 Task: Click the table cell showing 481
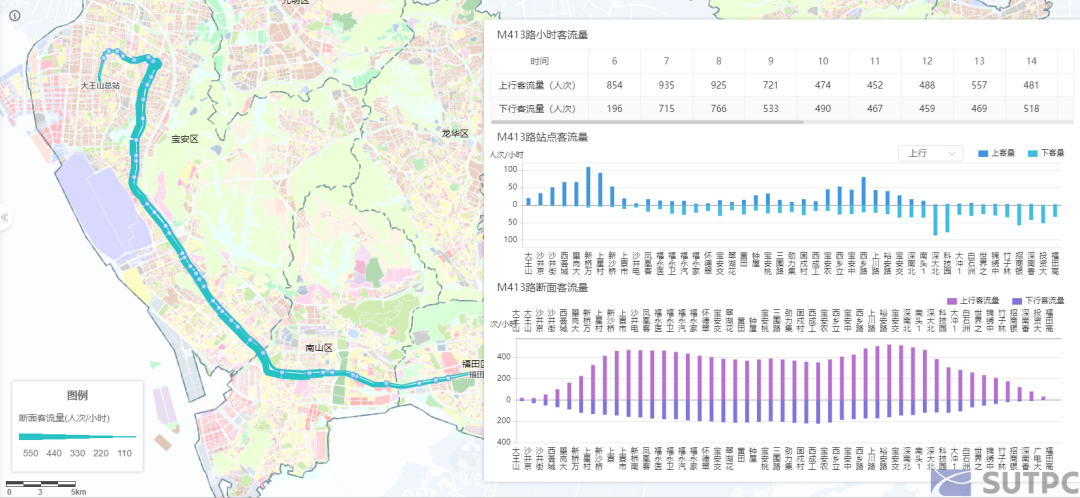coord(1031,85)
